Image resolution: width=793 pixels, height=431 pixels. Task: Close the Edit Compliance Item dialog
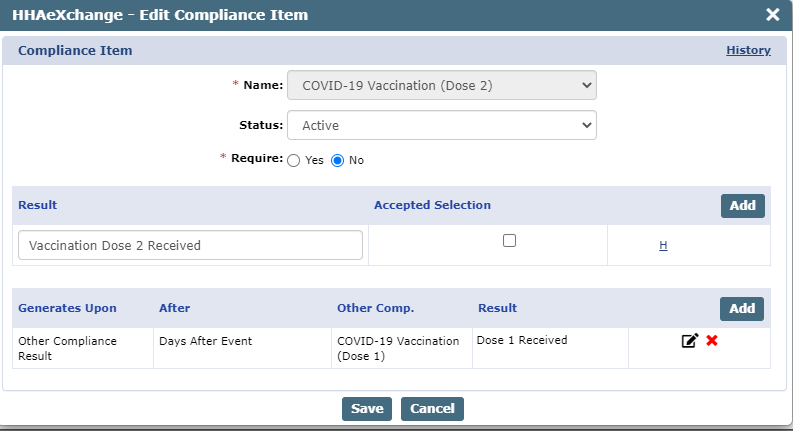772,15
